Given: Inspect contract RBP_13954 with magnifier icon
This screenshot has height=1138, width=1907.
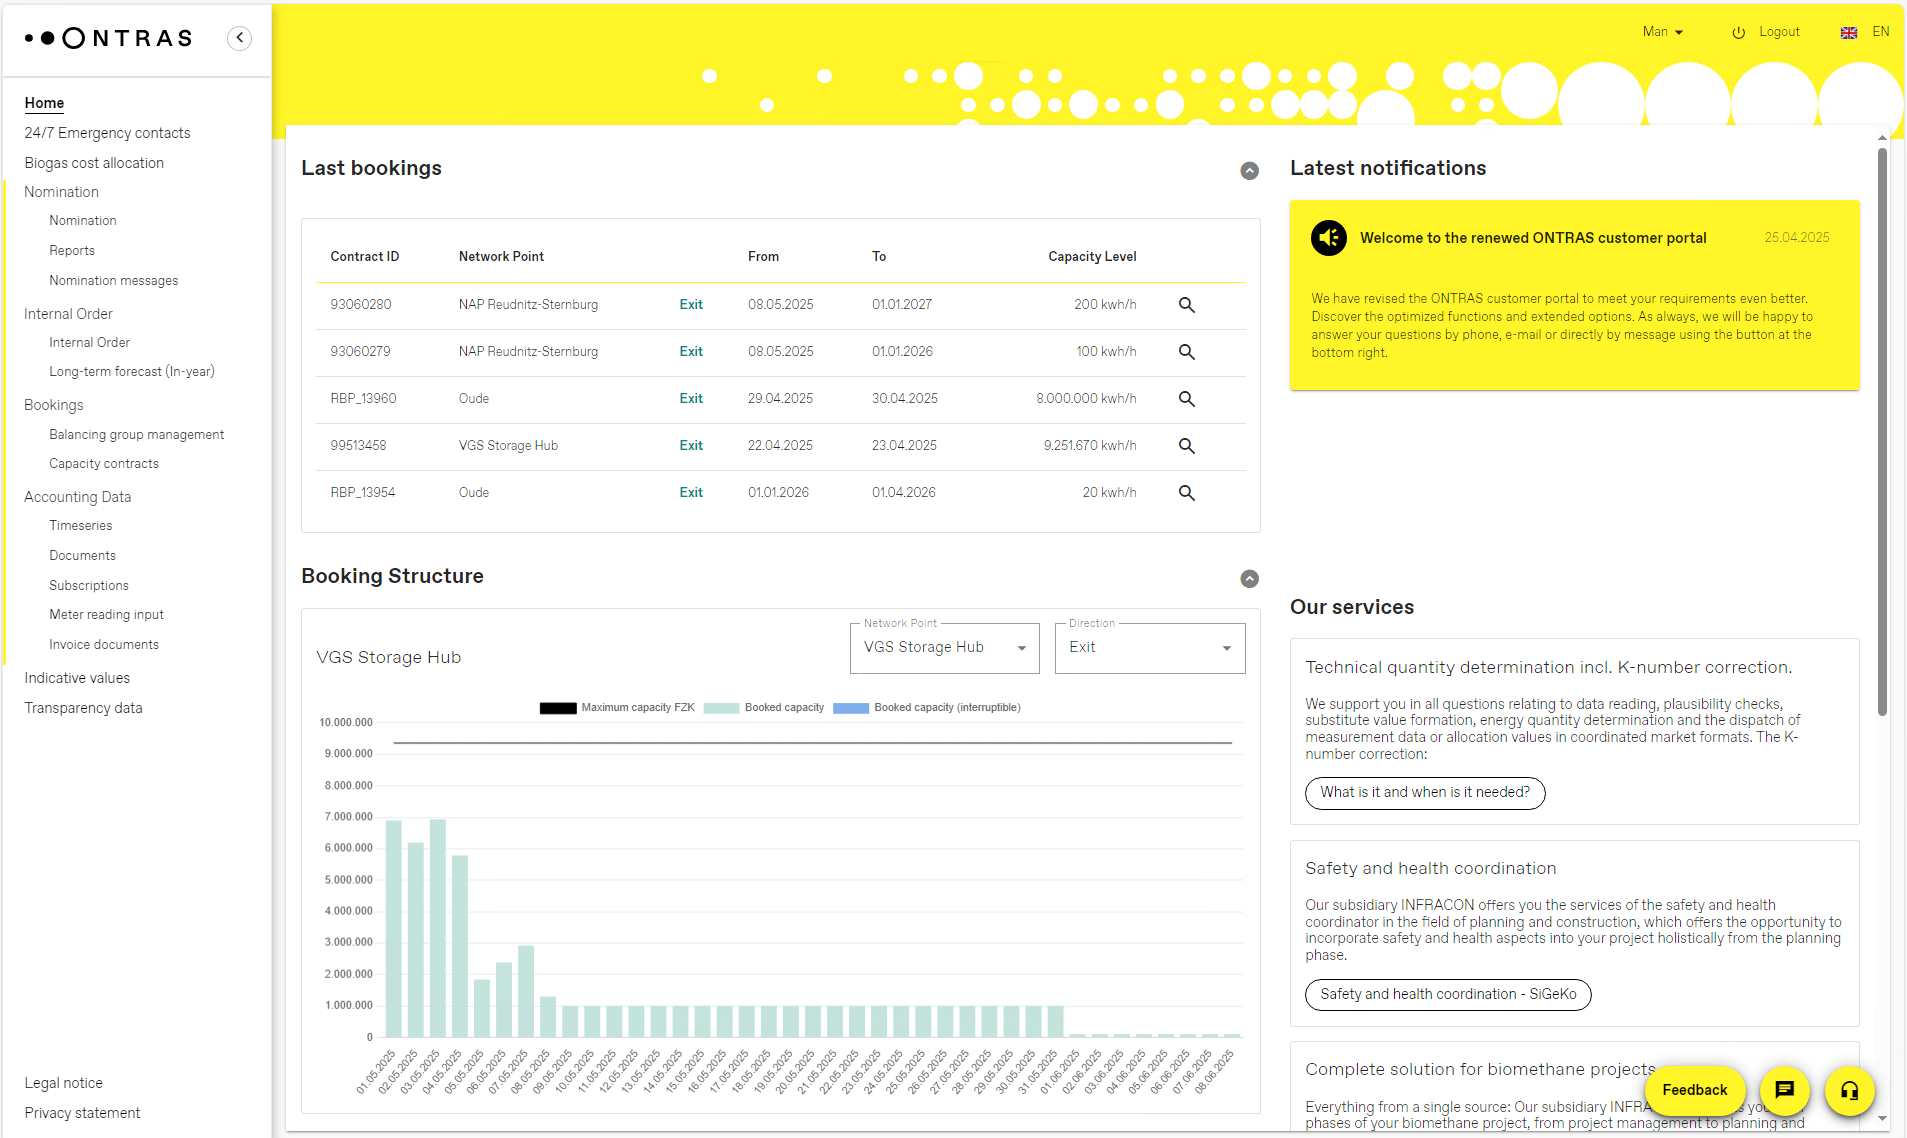Looking at the screenshot, I should tap(1186, 493).
